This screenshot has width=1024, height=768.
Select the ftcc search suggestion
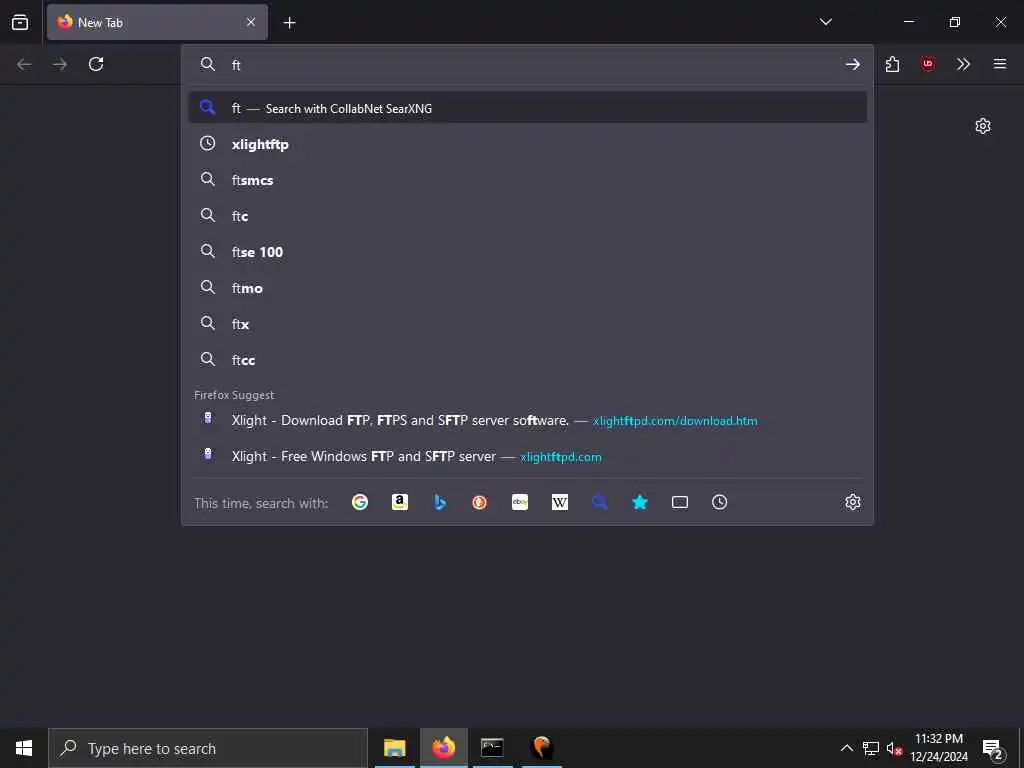(x=528, y=360)
